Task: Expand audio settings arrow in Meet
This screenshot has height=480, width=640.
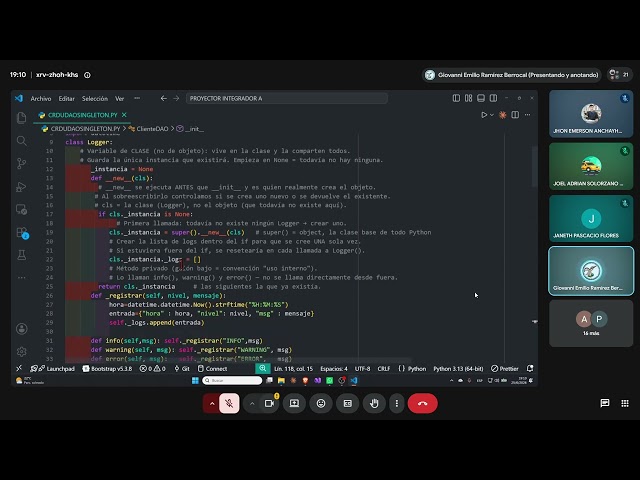Action: tap(212, 403)
